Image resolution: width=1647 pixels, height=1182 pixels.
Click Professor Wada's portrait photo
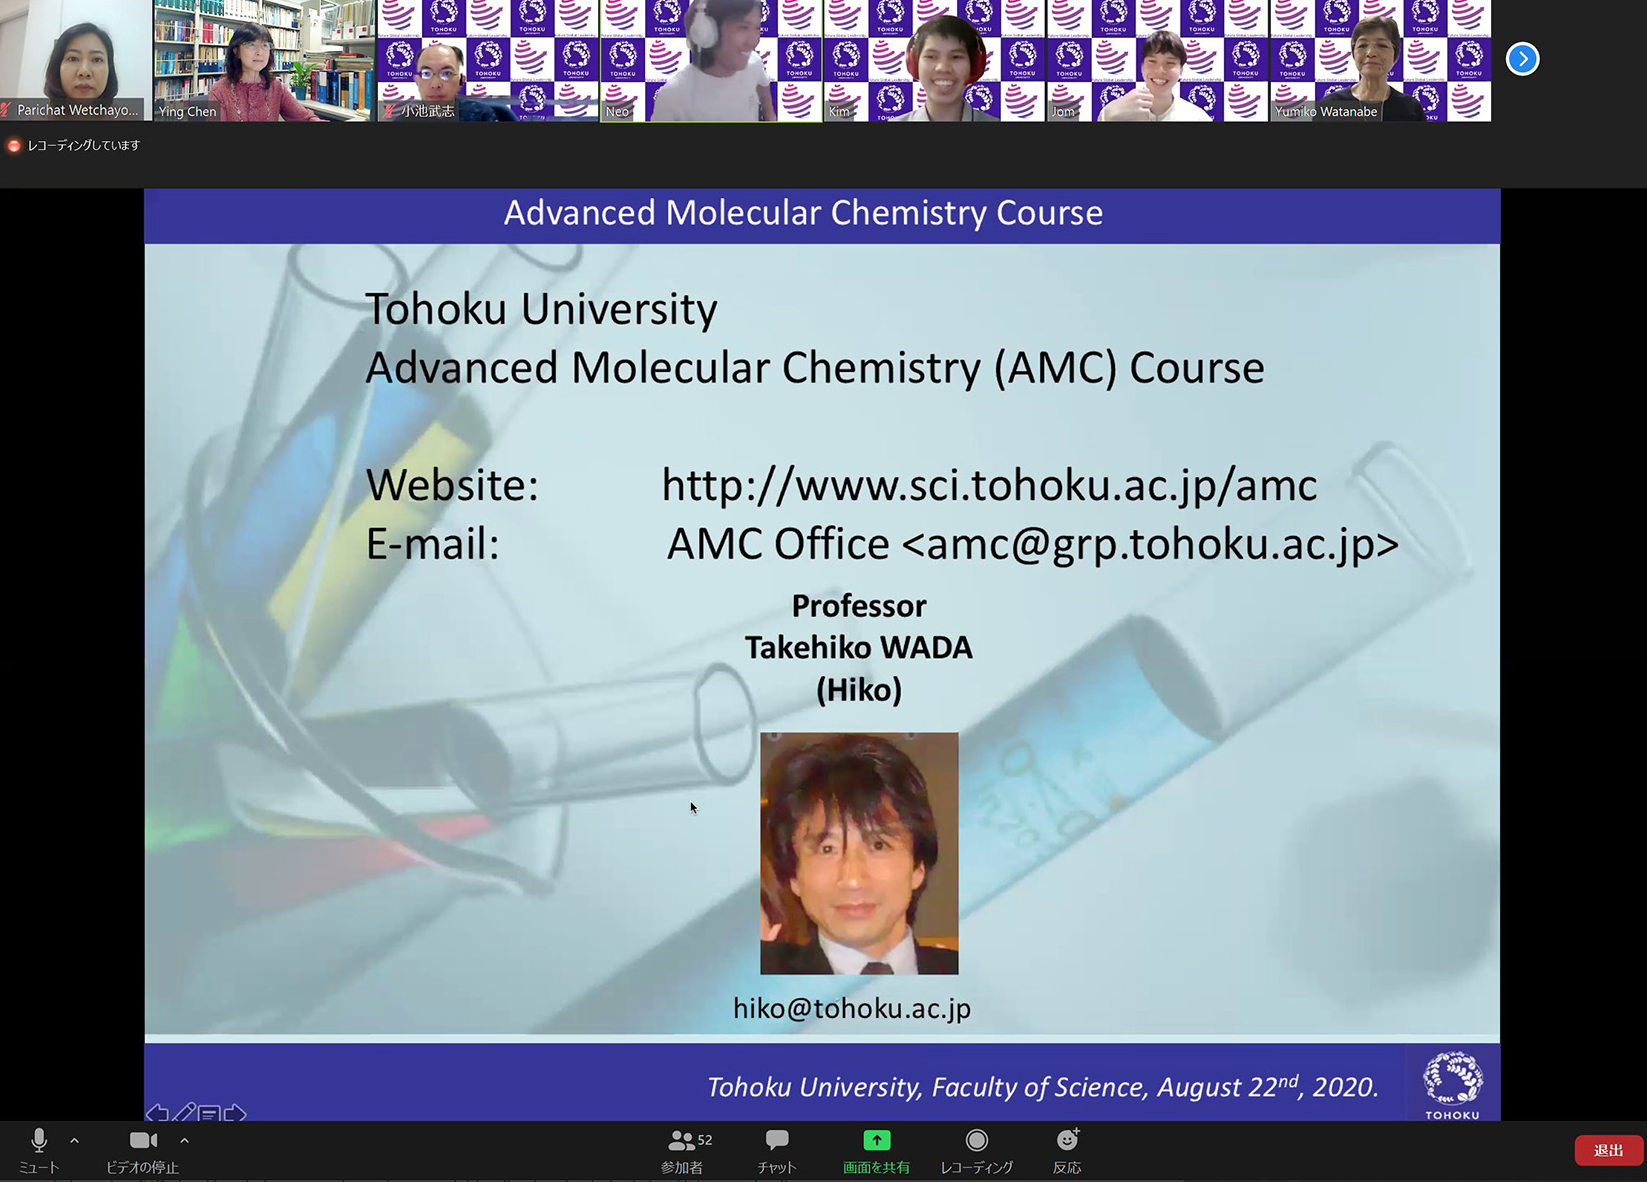point(859,853)
